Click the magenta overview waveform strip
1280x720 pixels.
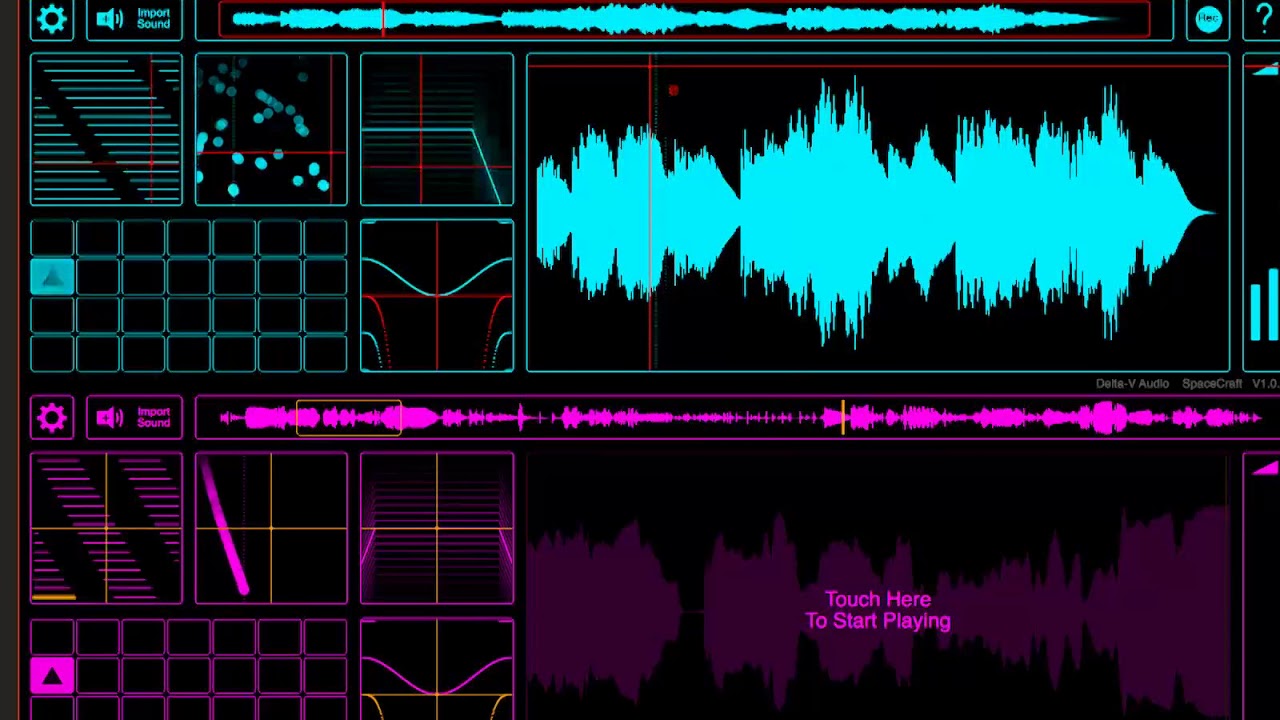737,417
